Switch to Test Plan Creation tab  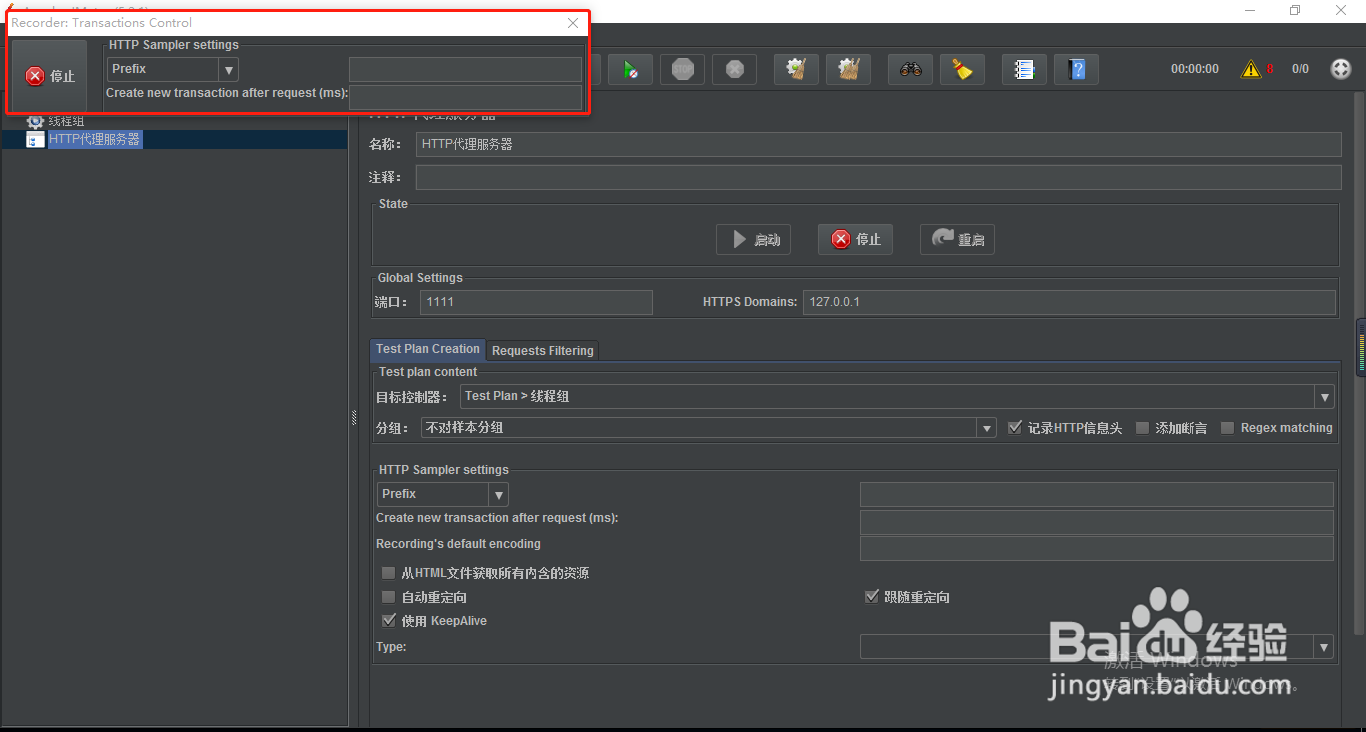click(x=428, y=349)
